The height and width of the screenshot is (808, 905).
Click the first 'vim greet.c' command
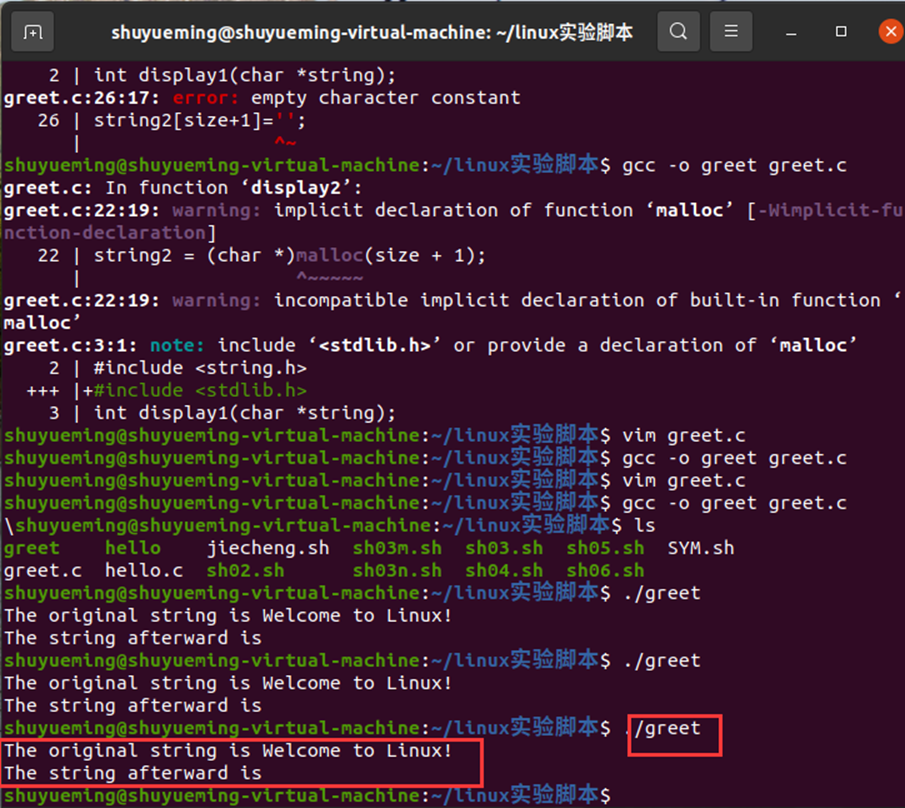pyautogui.click(x=683, y=436)
